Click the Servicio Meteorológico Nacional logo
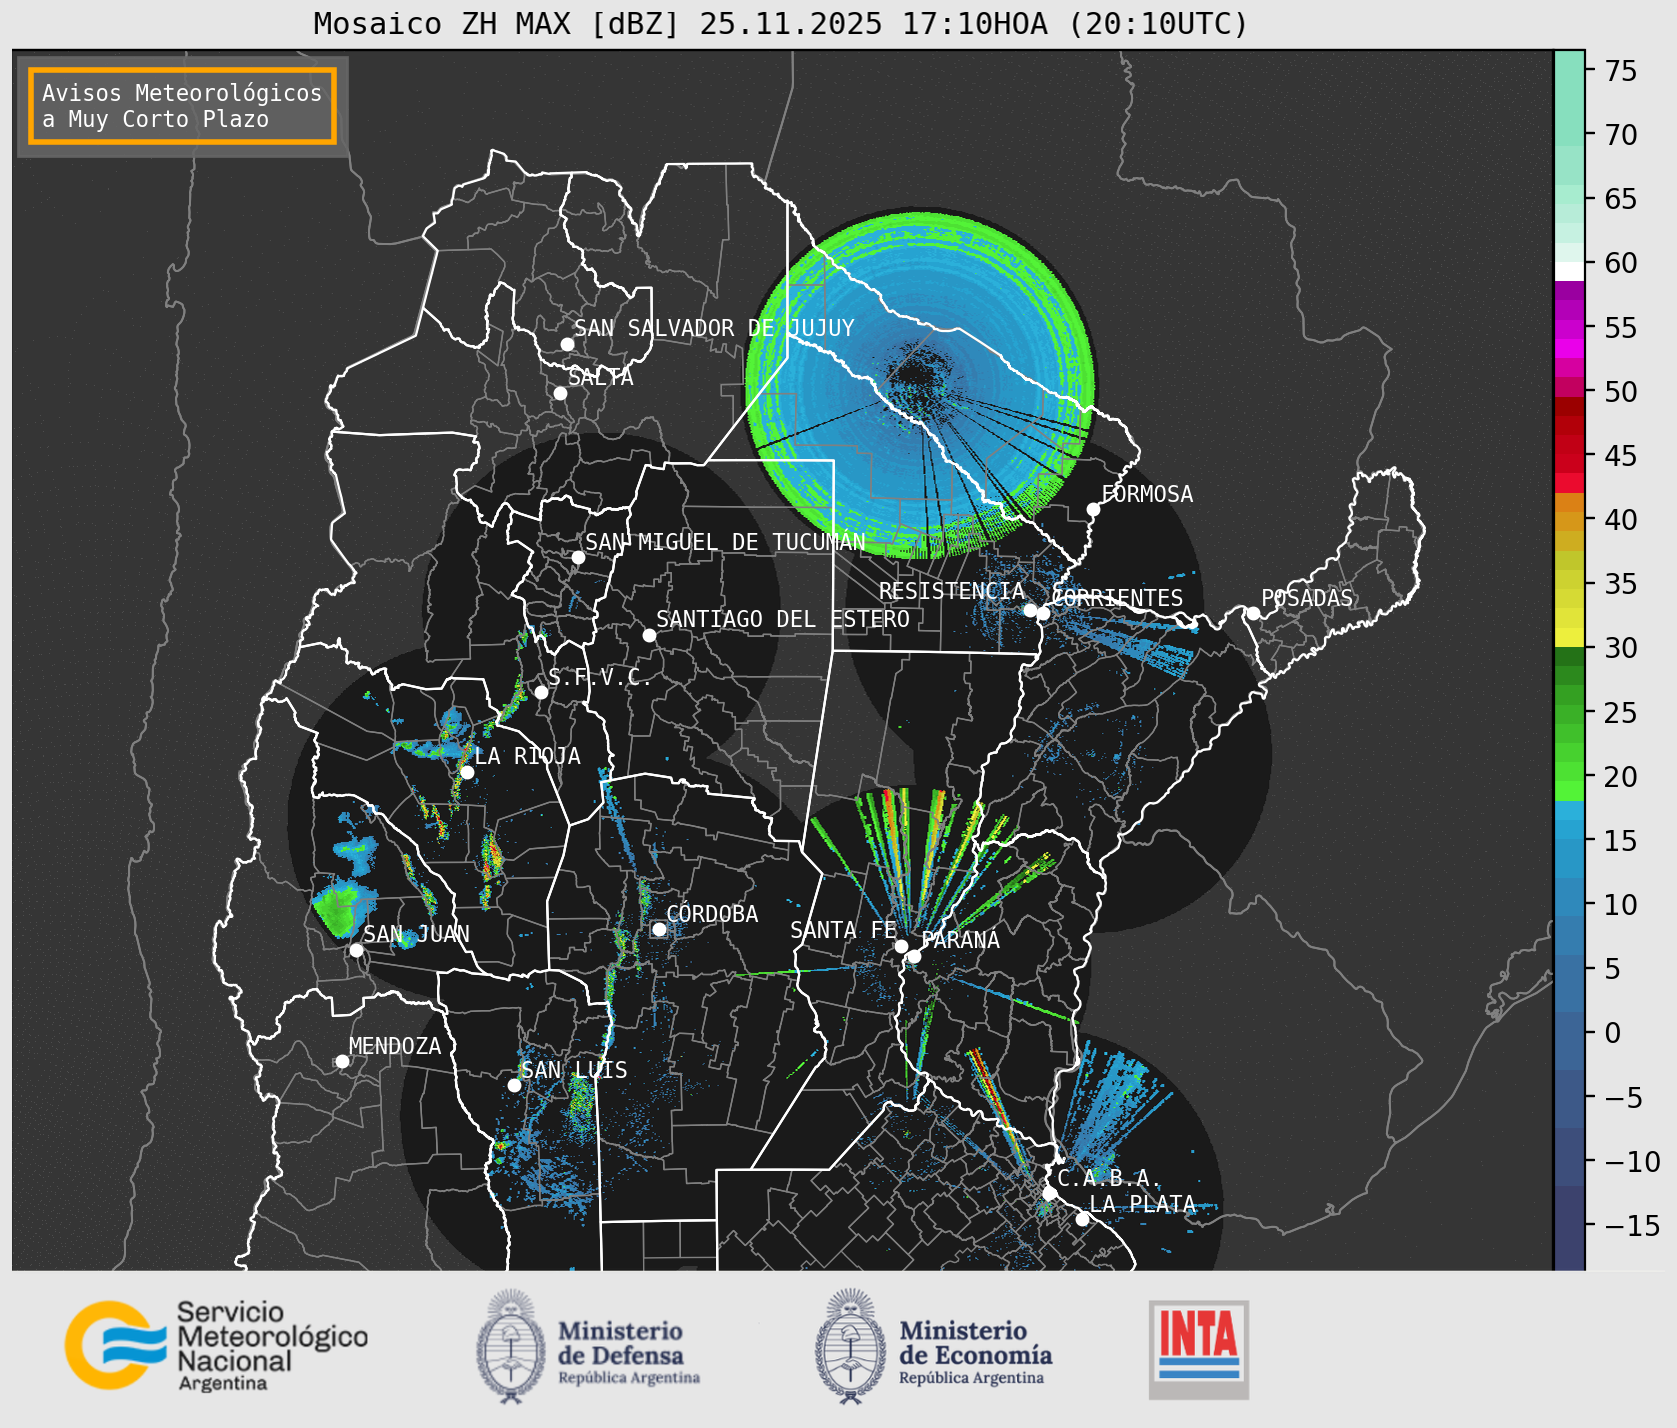 tap(216, 1345)
